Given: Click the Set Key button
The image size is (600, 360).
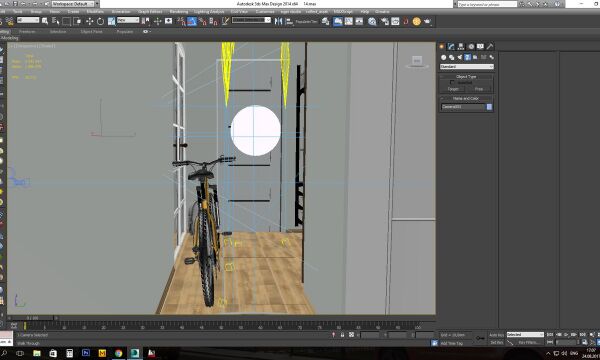Looking at the screenshot, I should (497, 342).
